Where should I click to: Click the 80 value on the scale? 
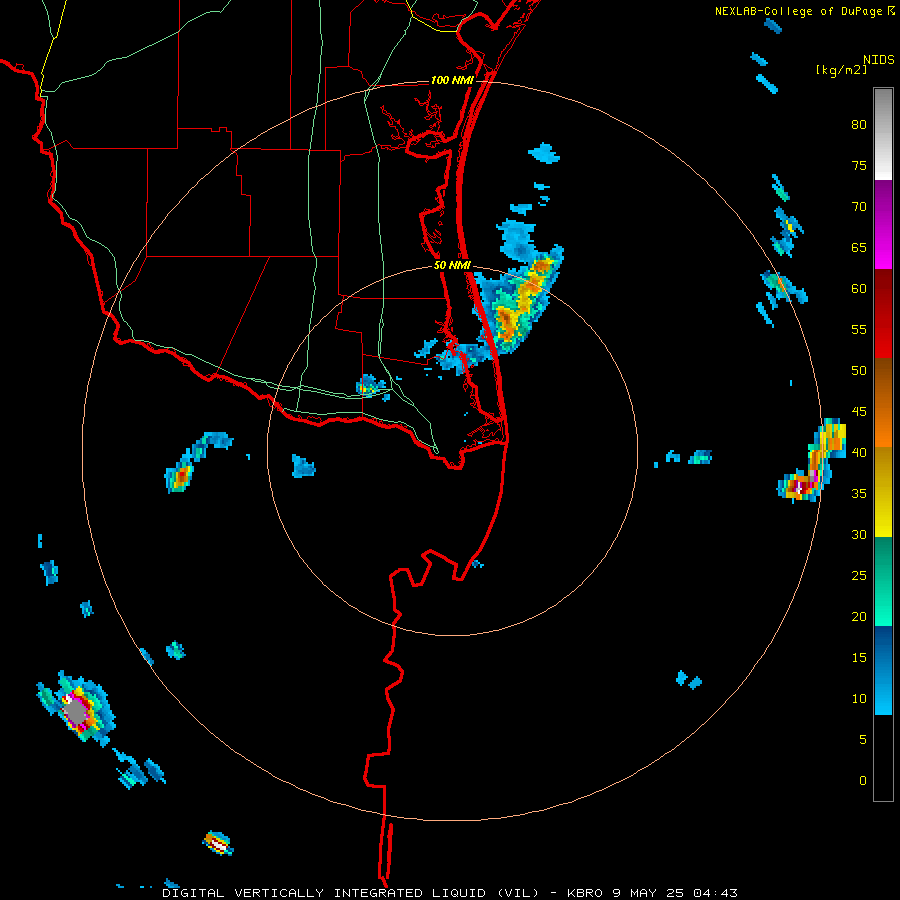click(x=859, y=125)
